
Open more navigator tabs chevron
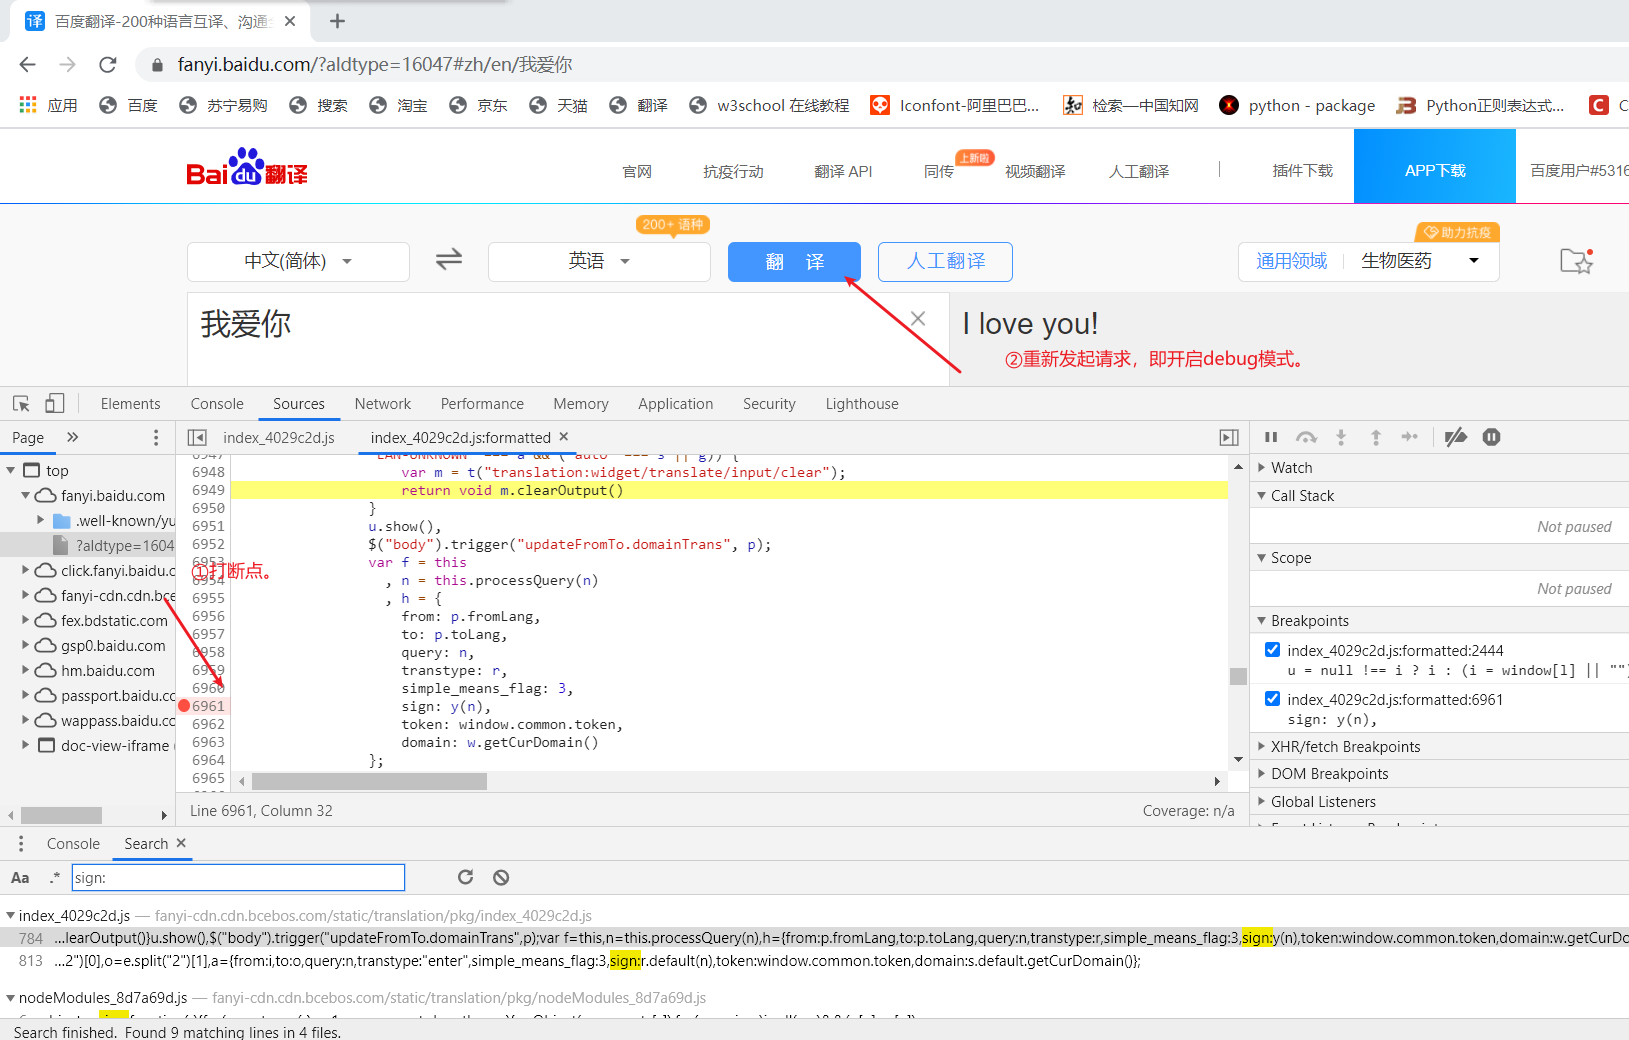(x=72, y=437)
